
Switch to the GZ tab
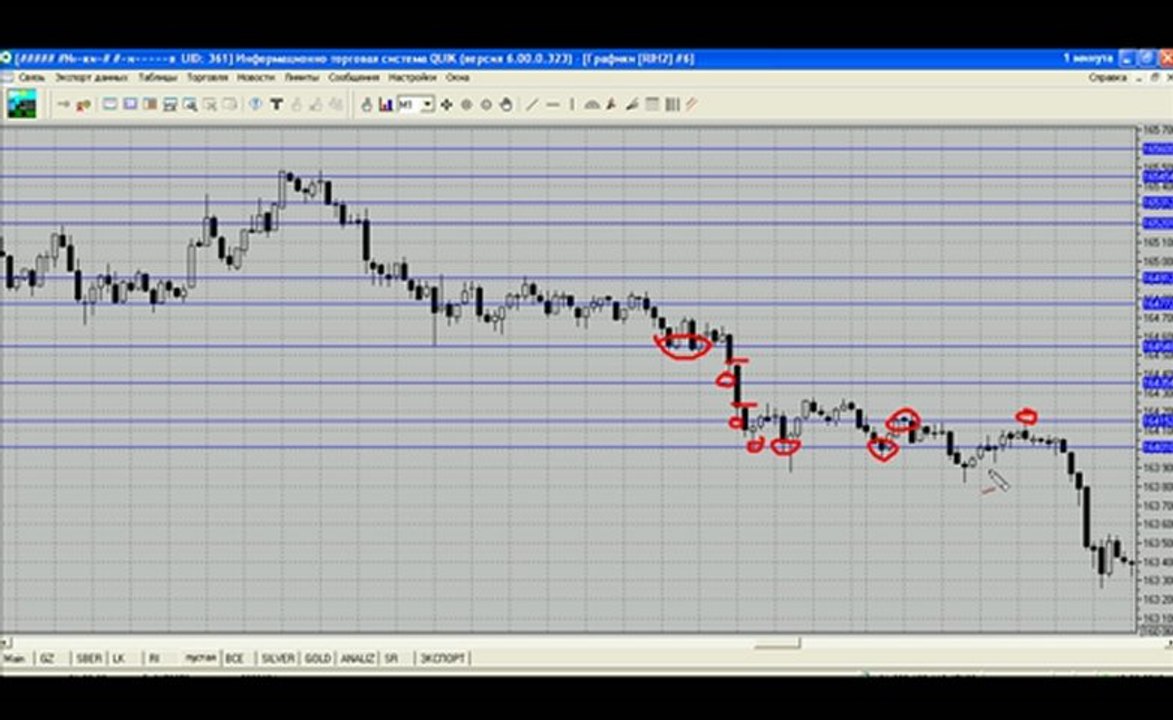click(x=47, y=659)
